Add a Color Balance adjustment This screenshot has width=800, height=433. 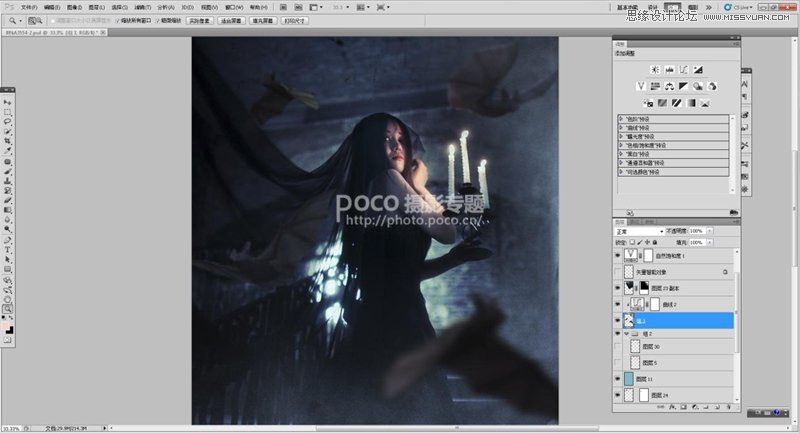click(x=669, y=86)
